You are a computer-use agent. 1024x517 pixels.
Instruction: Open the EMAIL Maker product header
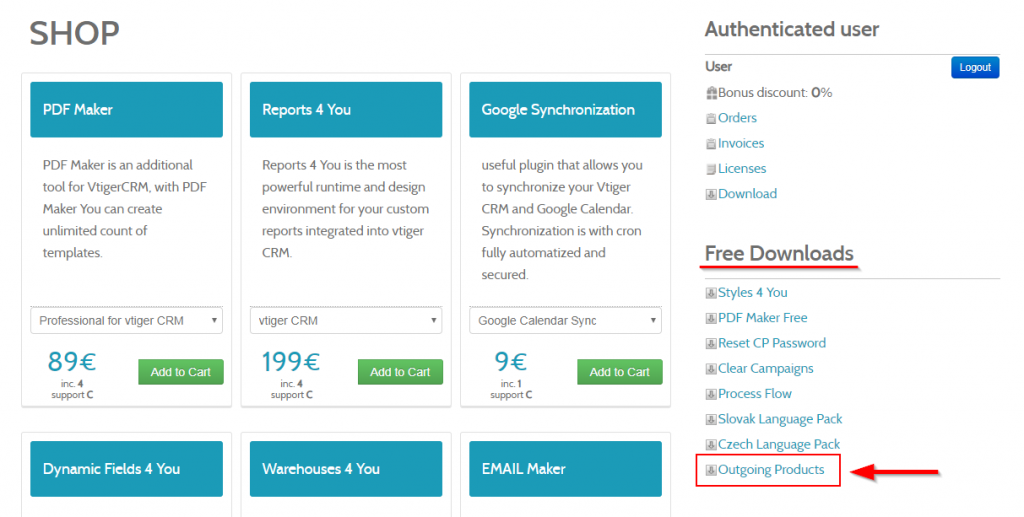[x=565, y=469]
